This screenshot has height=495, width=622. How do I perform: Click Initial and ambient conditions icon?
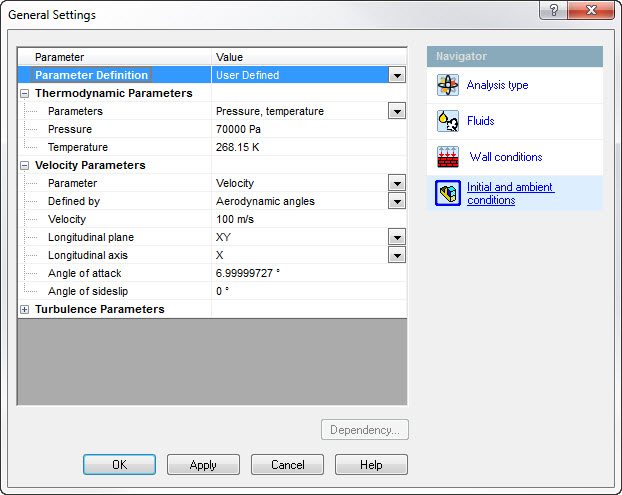click(x=448, y=193)
